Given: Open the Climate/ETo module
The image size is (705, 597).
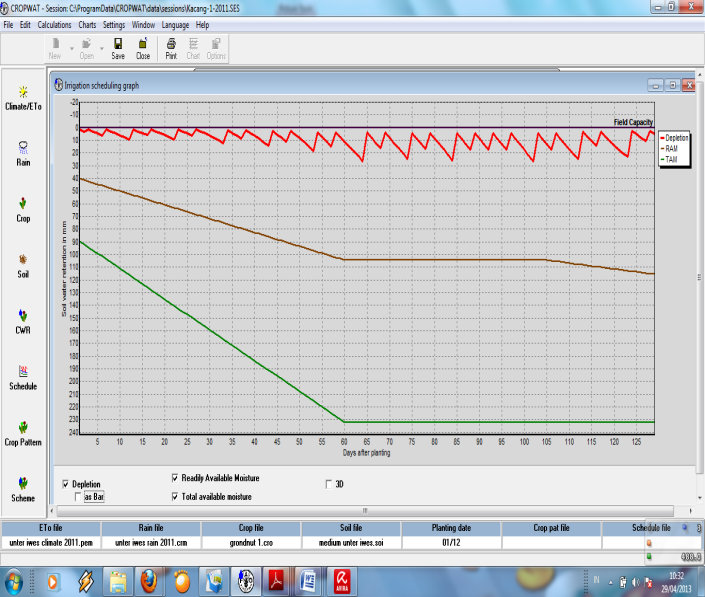Looking at the screenshot, I should pos(22,96).
